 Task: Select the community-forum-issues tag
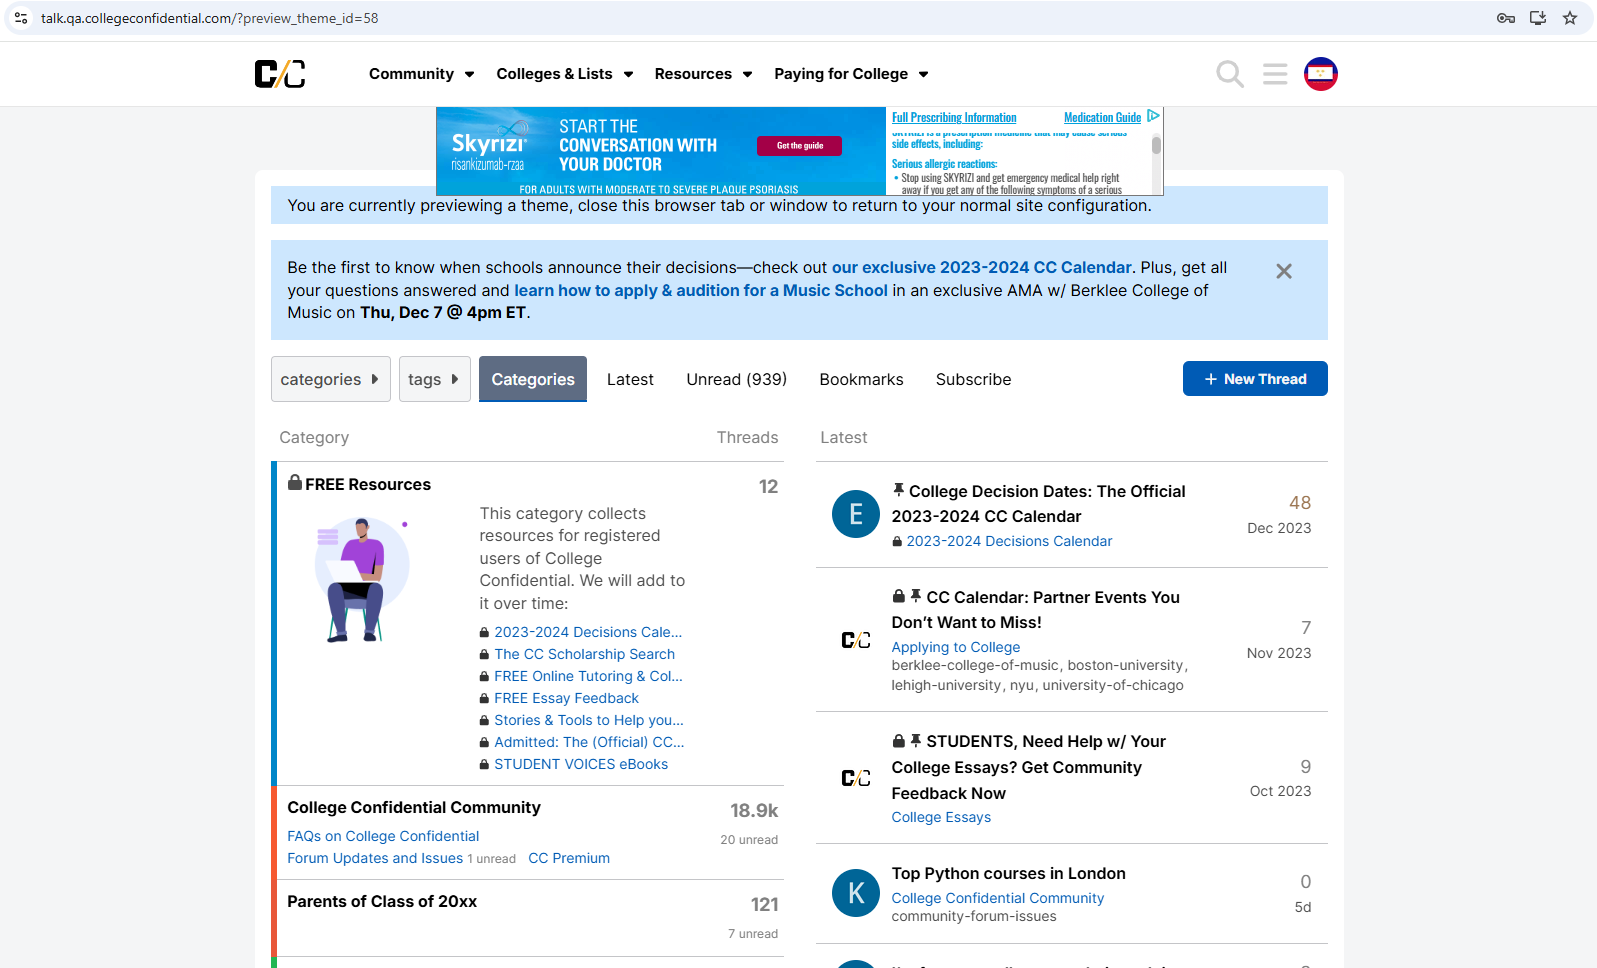[974, 916]
